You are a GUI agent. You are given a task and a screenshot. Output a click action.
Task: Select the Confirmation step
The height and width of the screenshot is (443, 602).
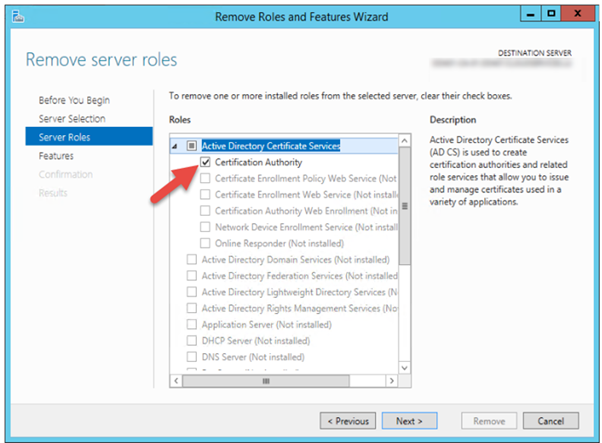click(66, 174)
